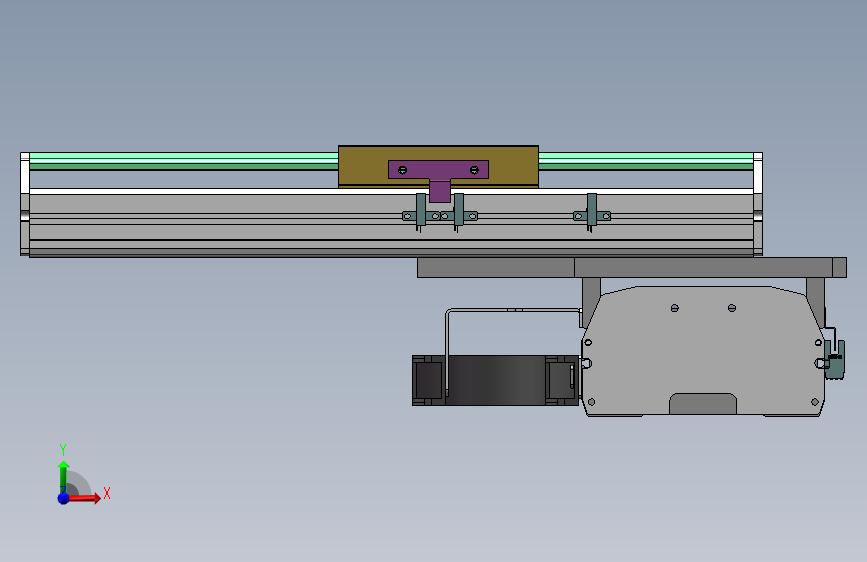Select the green connector on housing right side
The image size is (867, 562).
pyautogui.click(x=834, y=360)
